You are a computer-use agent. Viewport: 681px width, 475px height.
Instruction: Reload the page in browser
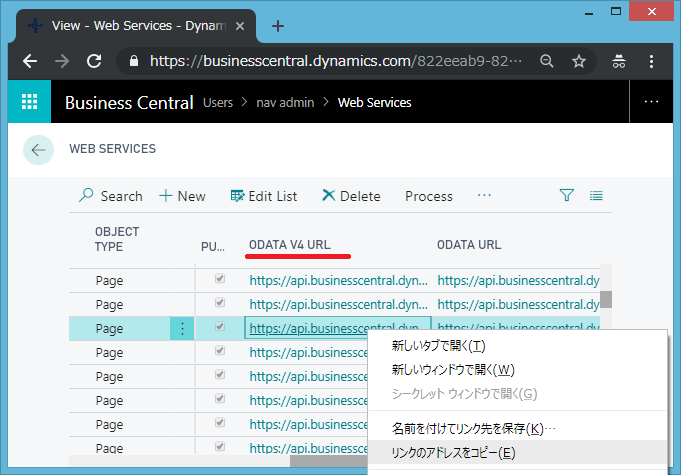pyautogui.click(x=94, y=61)
